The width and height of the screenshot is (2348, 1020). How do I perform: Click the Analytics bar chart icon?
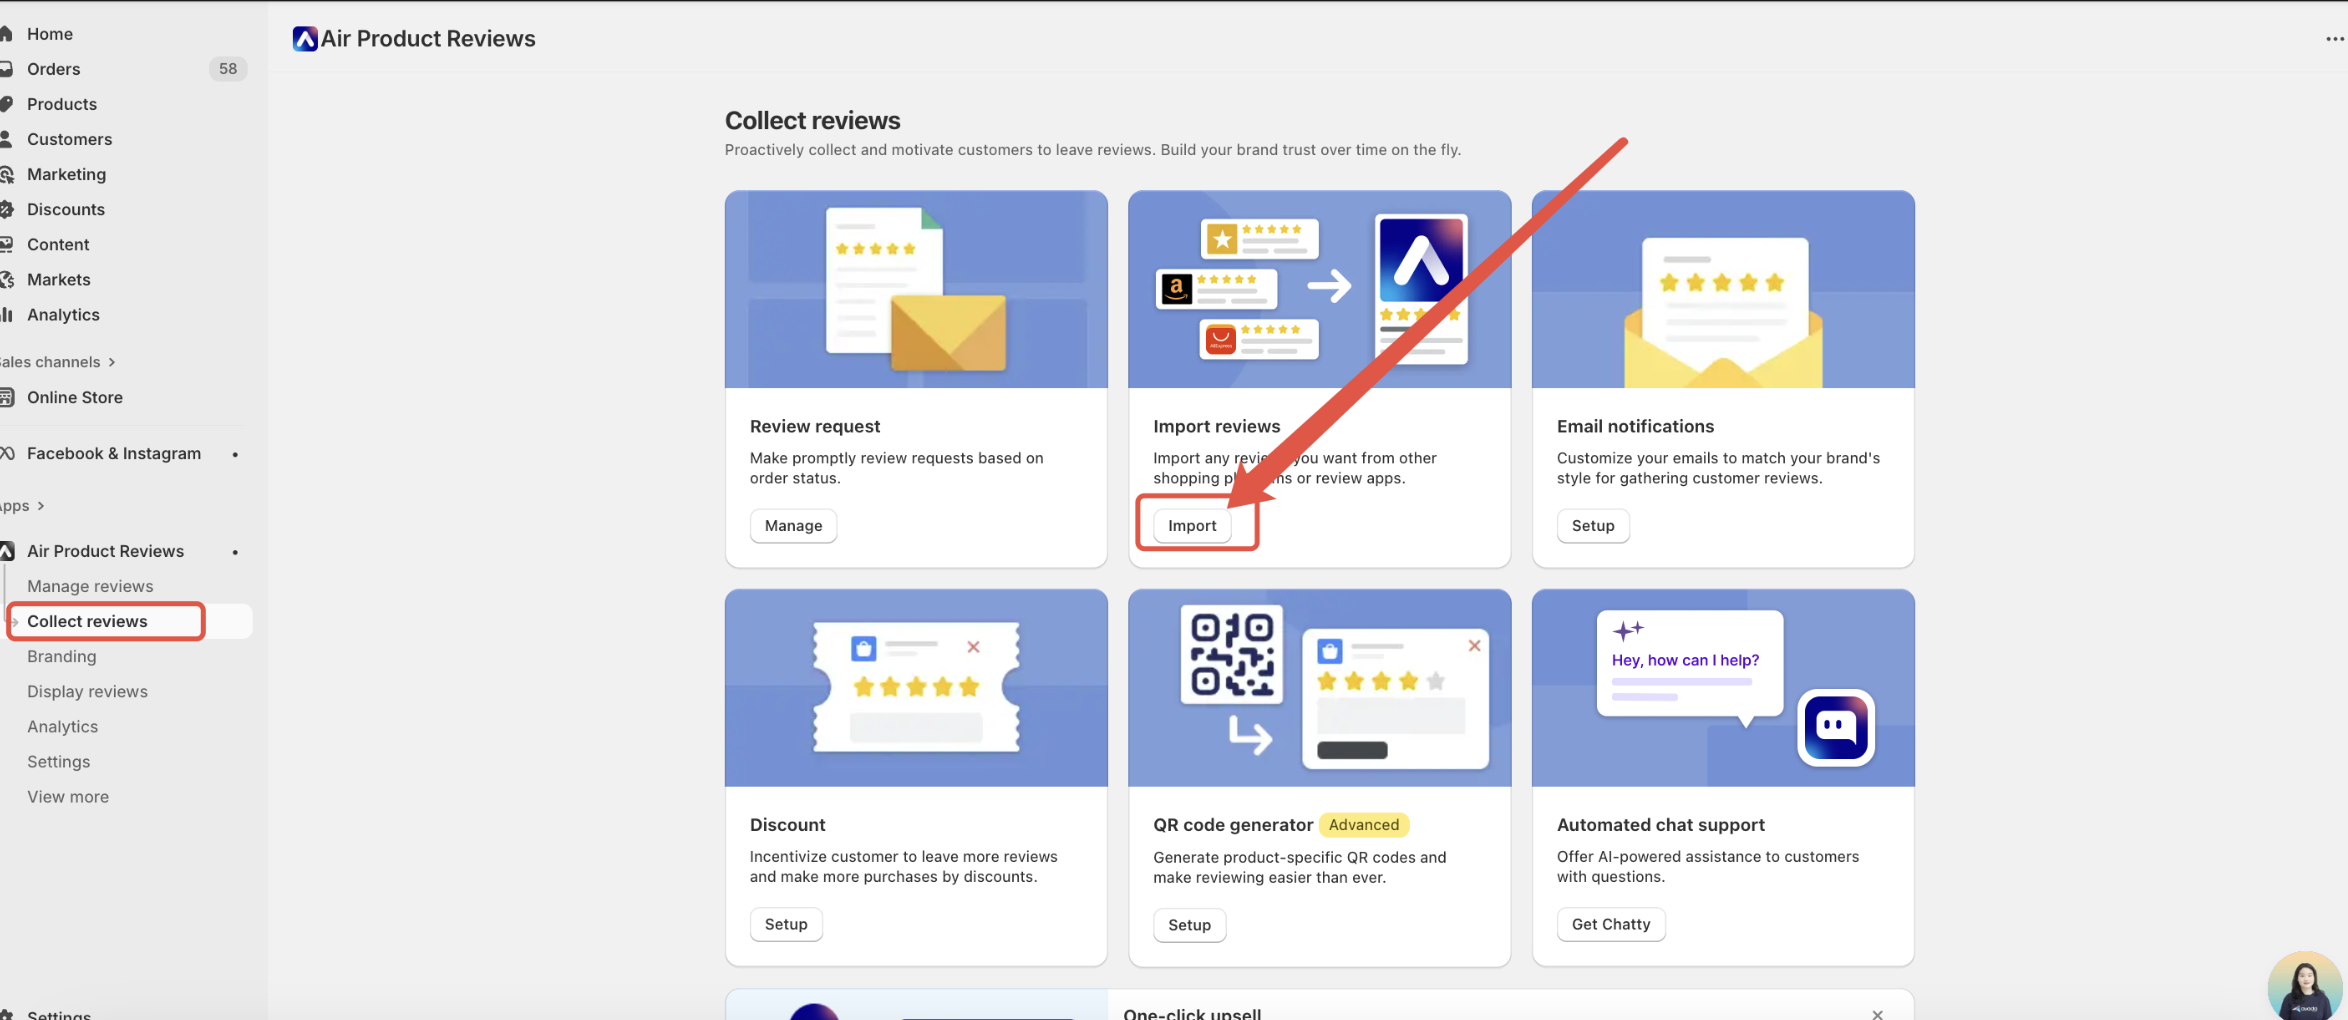pyautogui.click(x=6, y=315)
